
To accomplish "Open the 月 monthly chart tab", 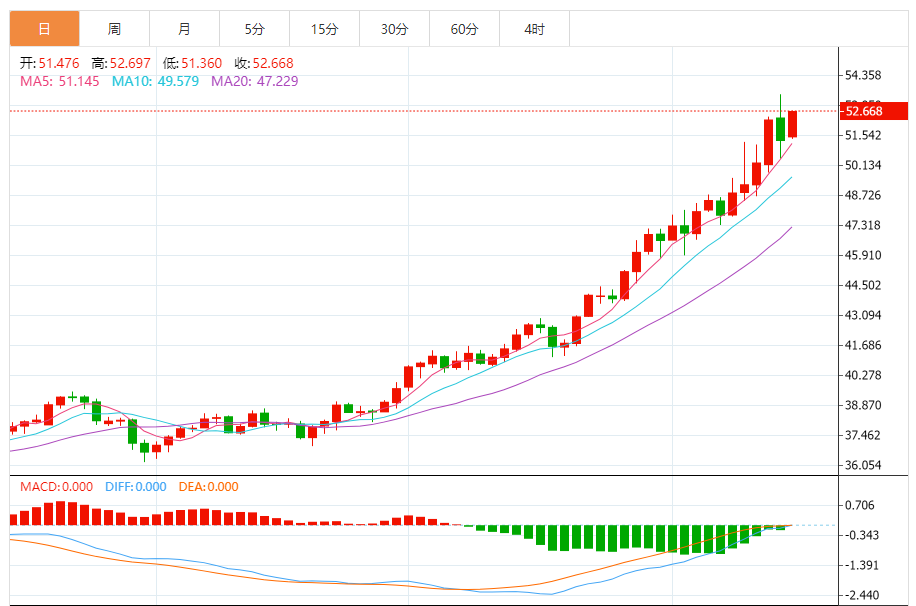I will coord(184,29).
